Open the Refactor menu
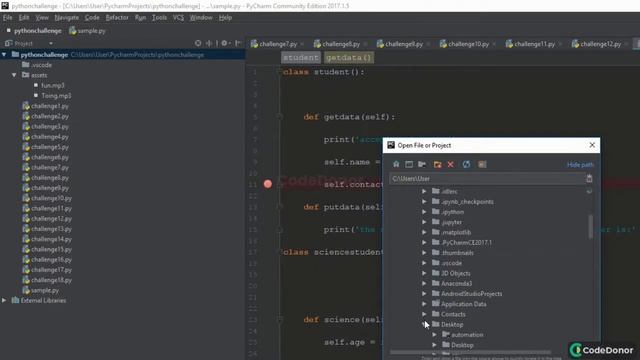 117,18
